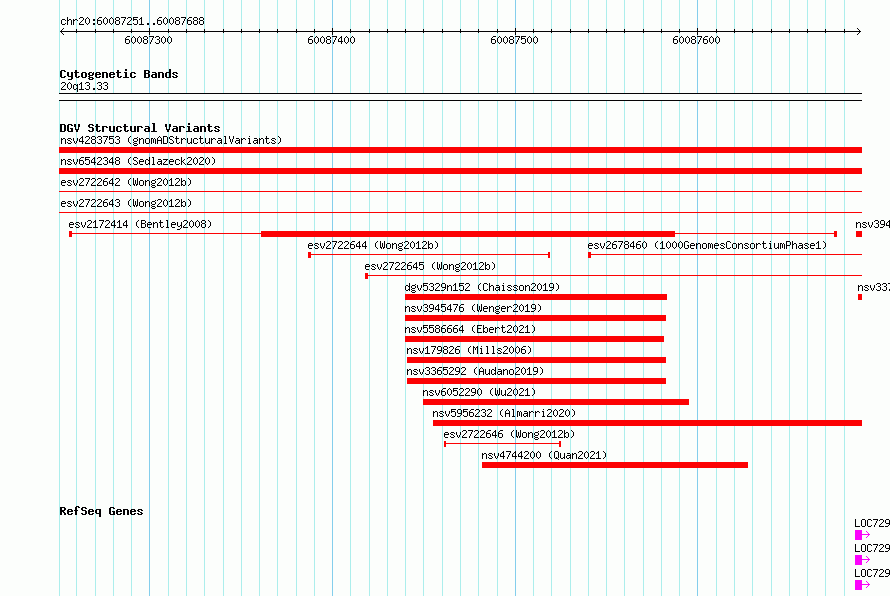Select the nsv4744200 (Quan2021) label

click(x=544, y=455)
